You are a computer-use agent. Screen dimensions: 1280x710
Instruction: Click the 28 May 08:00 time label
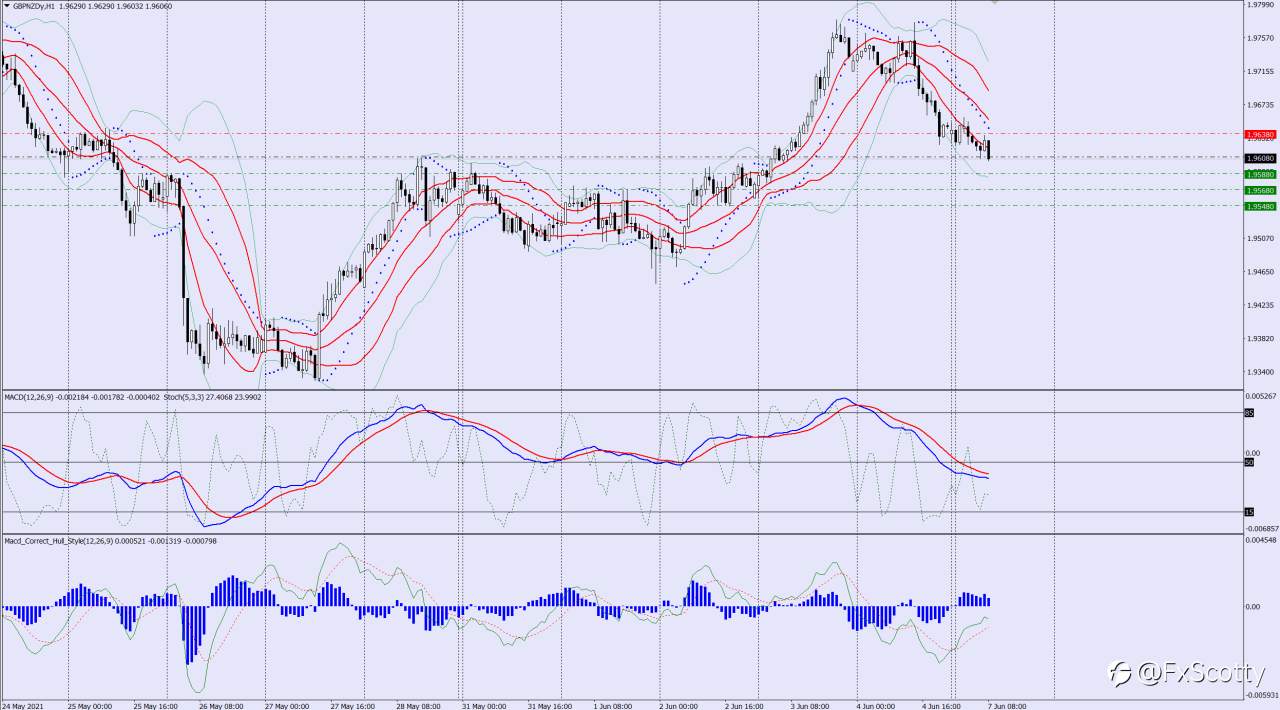pyautogui.click(x=419, y=704)
